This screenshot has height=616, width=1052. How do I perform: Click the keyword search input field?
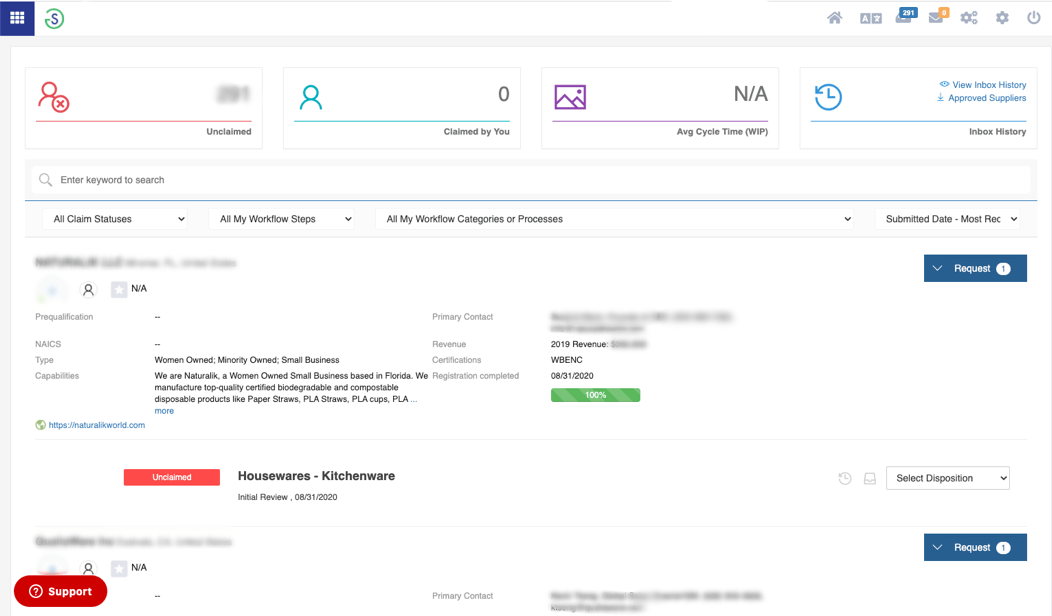[x=531, y=180]
